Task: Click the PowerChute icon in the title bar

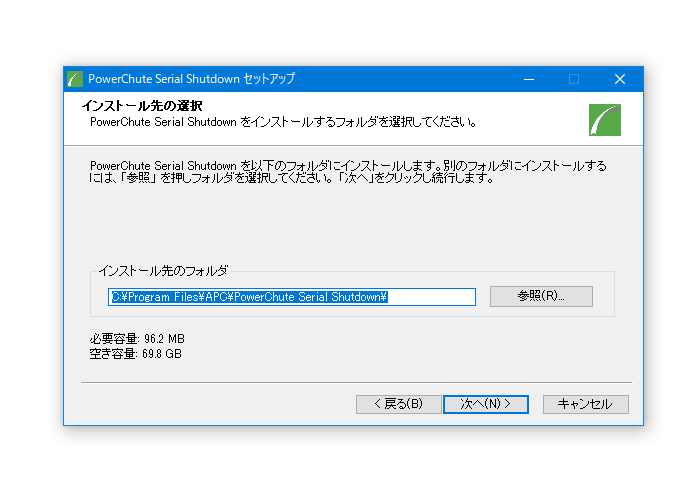Action: coord(75,79)
